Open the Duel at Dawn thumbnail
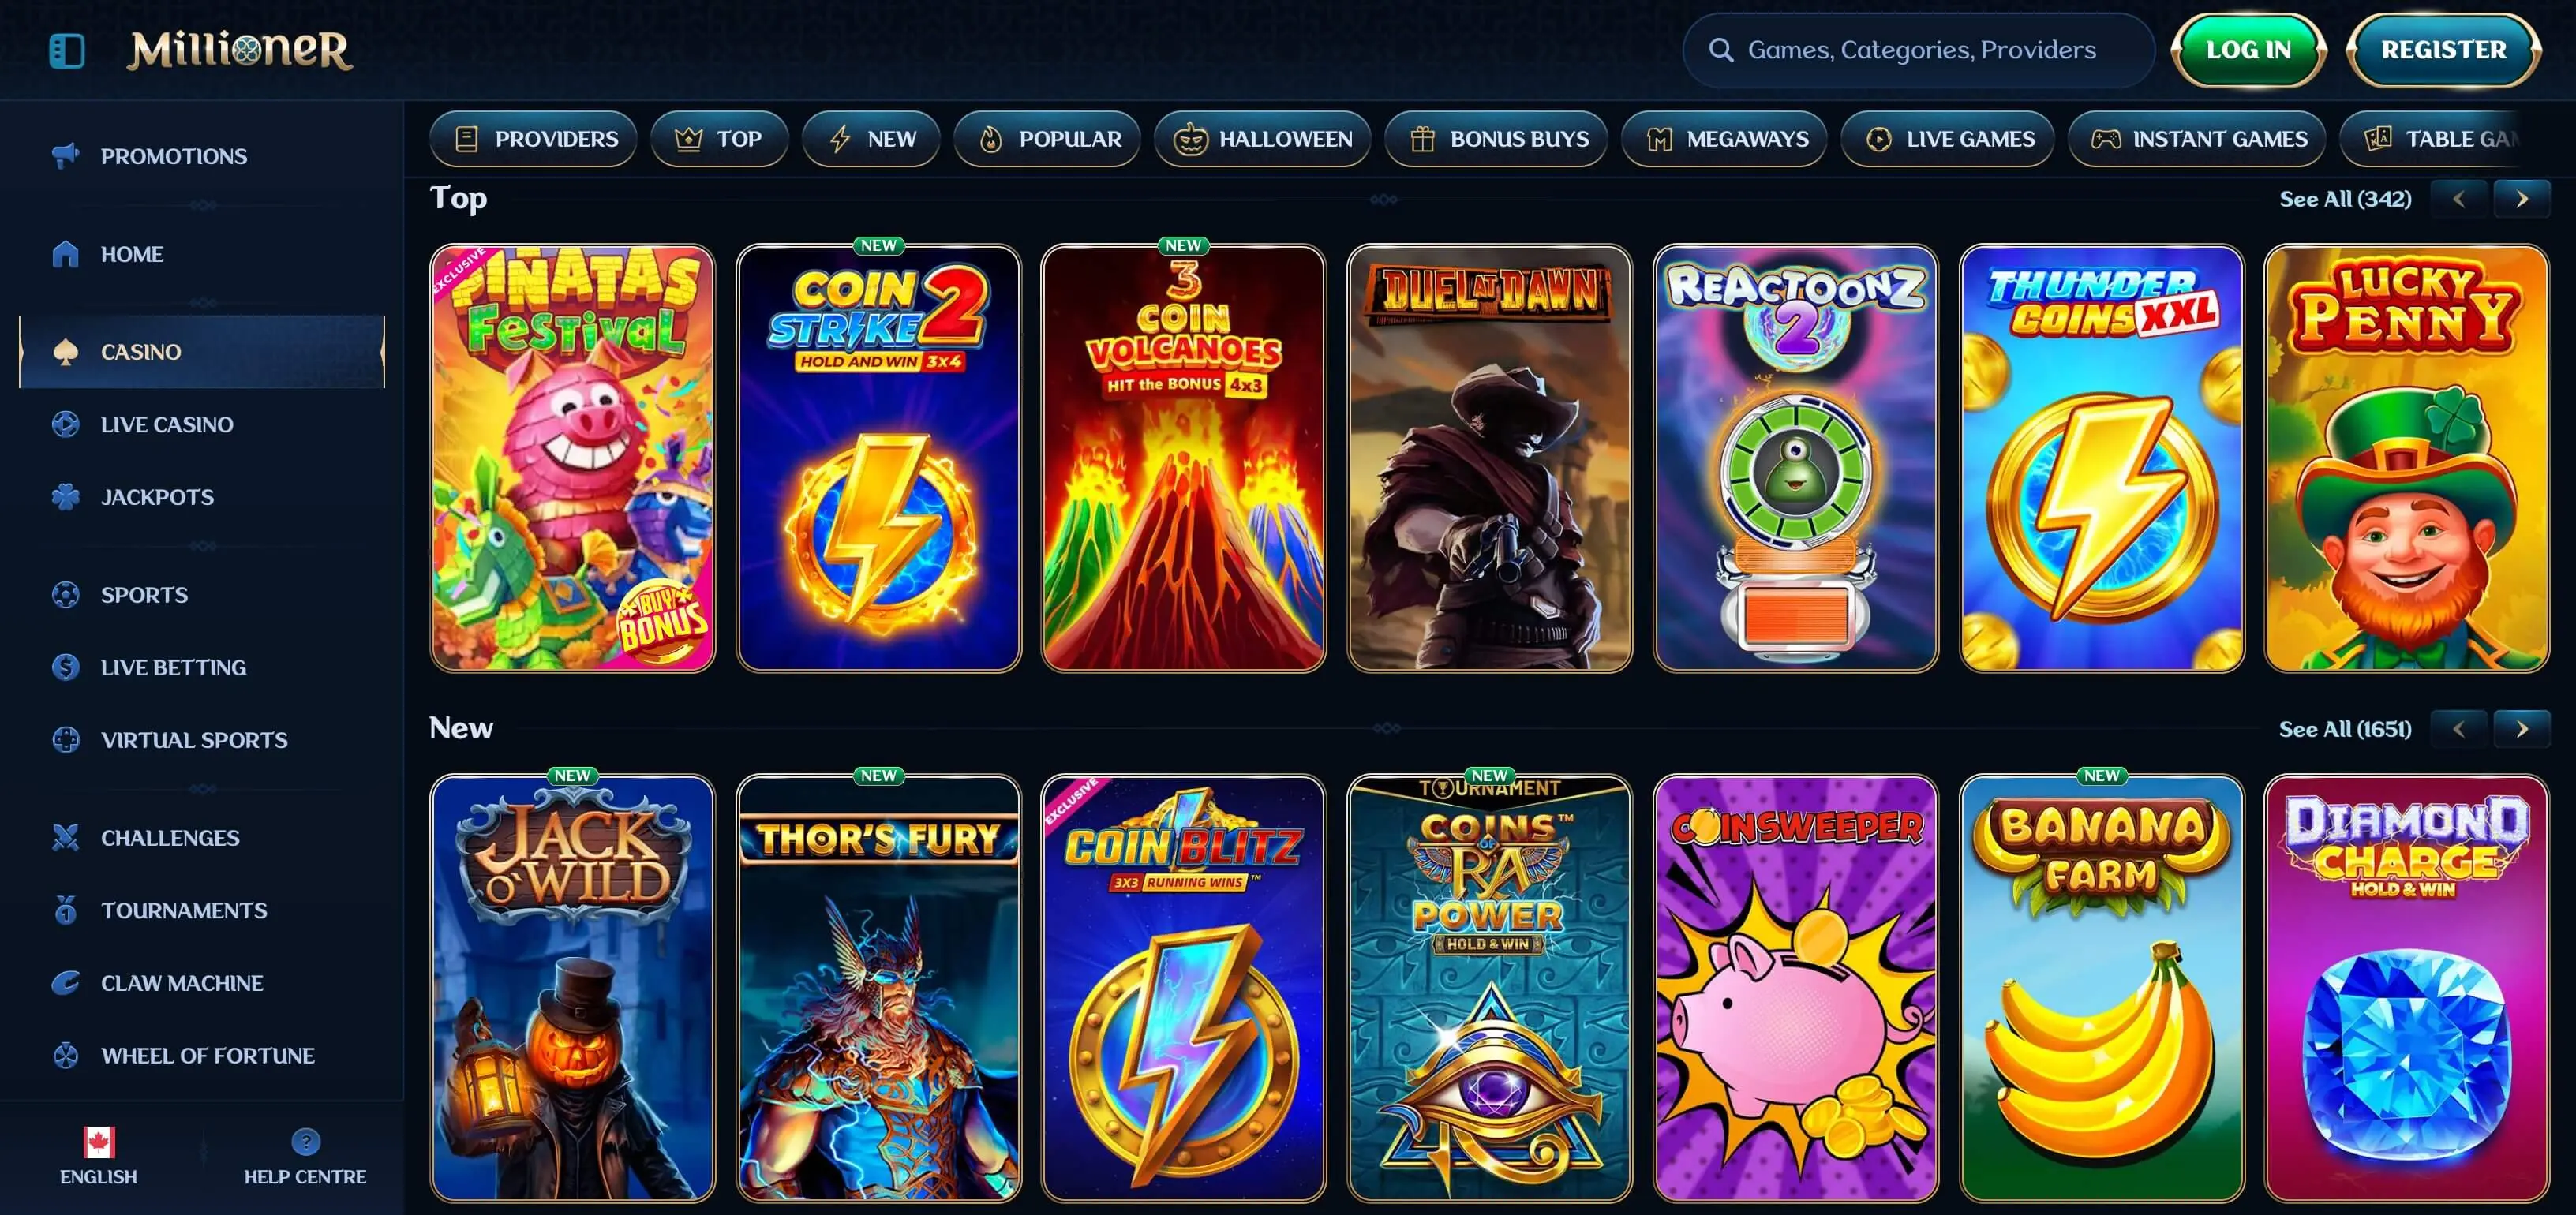Screen dimensions: 2576x1215 (1489, 458)
